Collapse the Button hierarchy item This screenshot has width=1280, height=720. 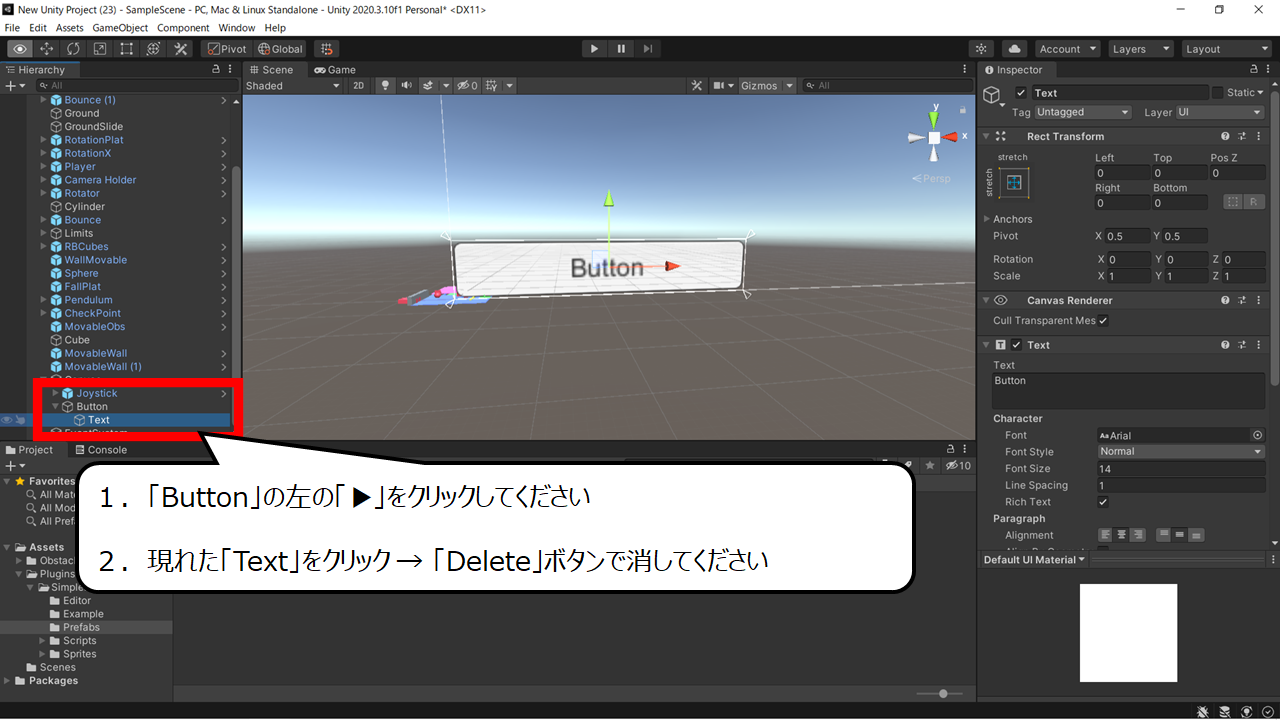56,407
